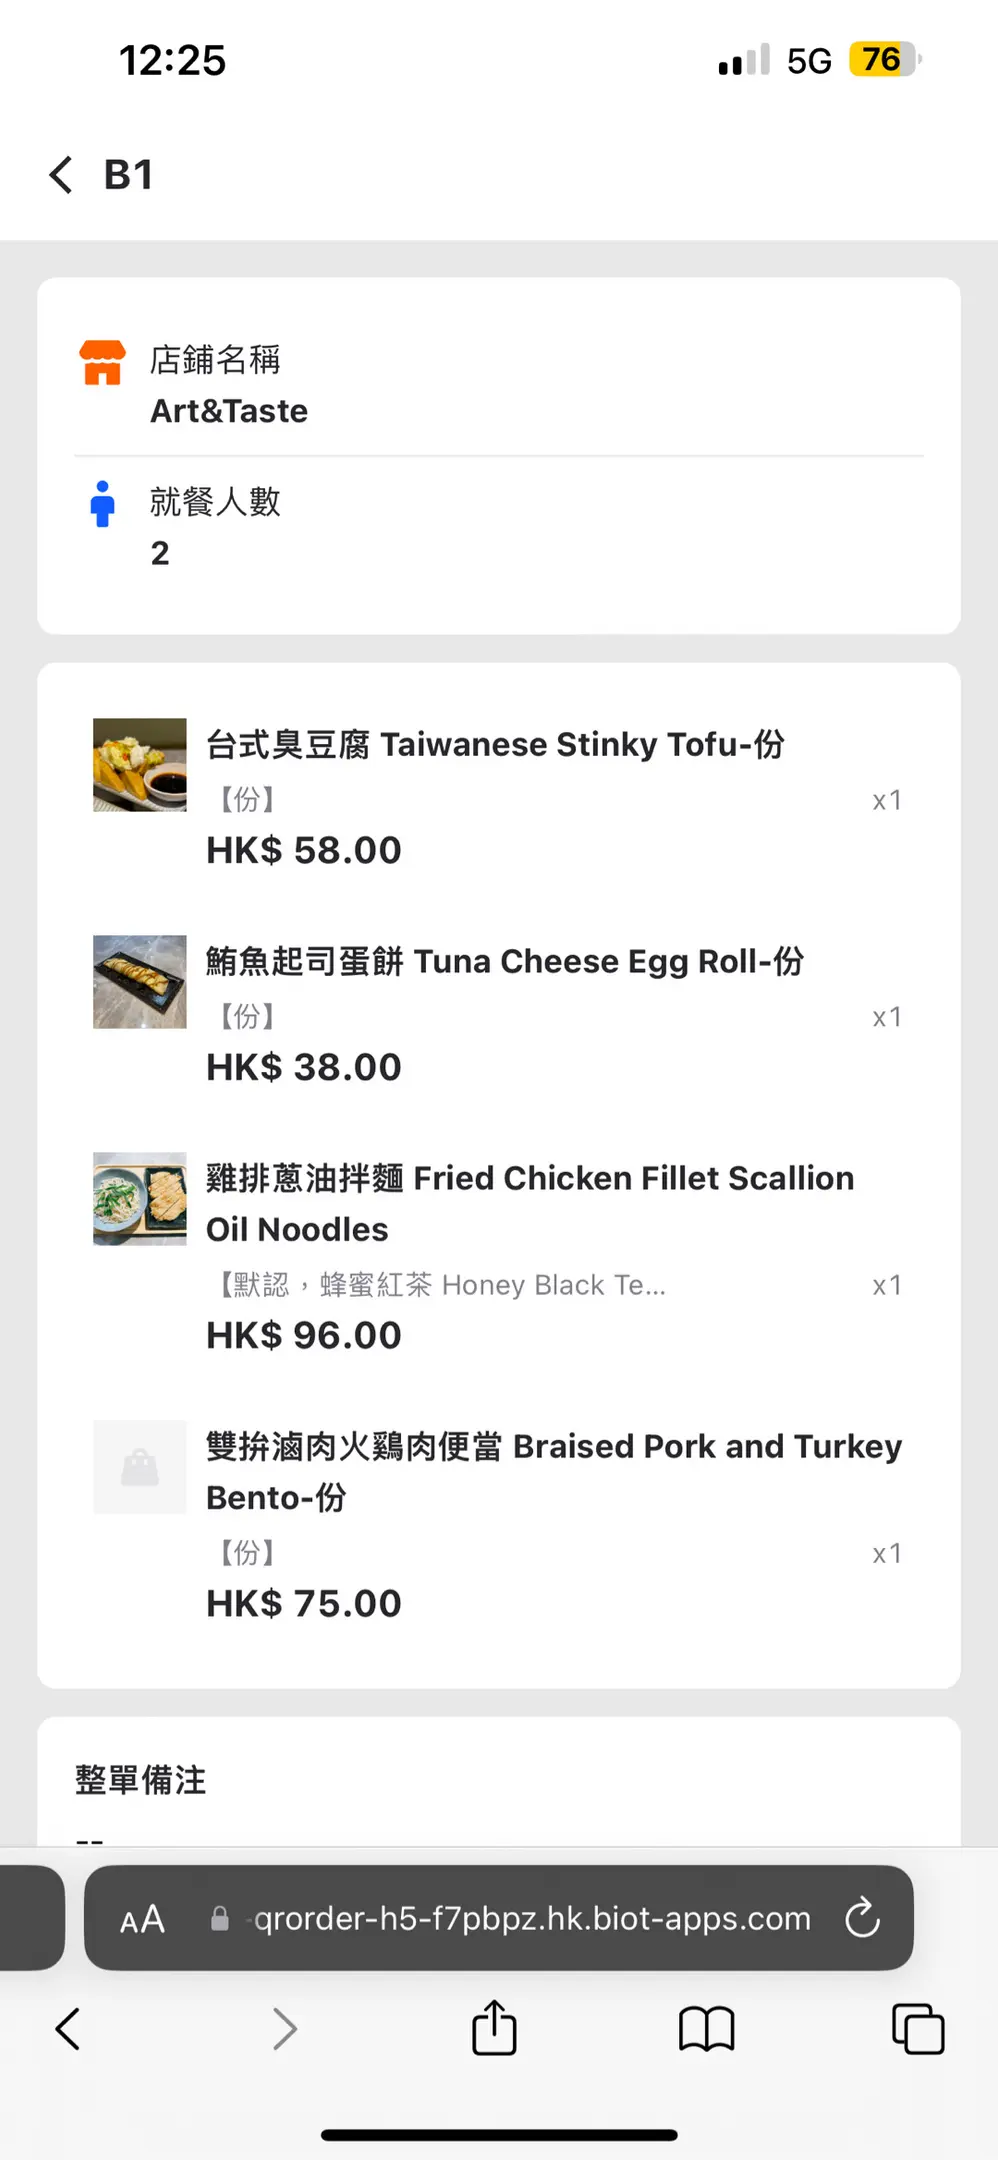The image size is (998, 2160).
Task: Tap the orange store icon
Action: (102, 363)
